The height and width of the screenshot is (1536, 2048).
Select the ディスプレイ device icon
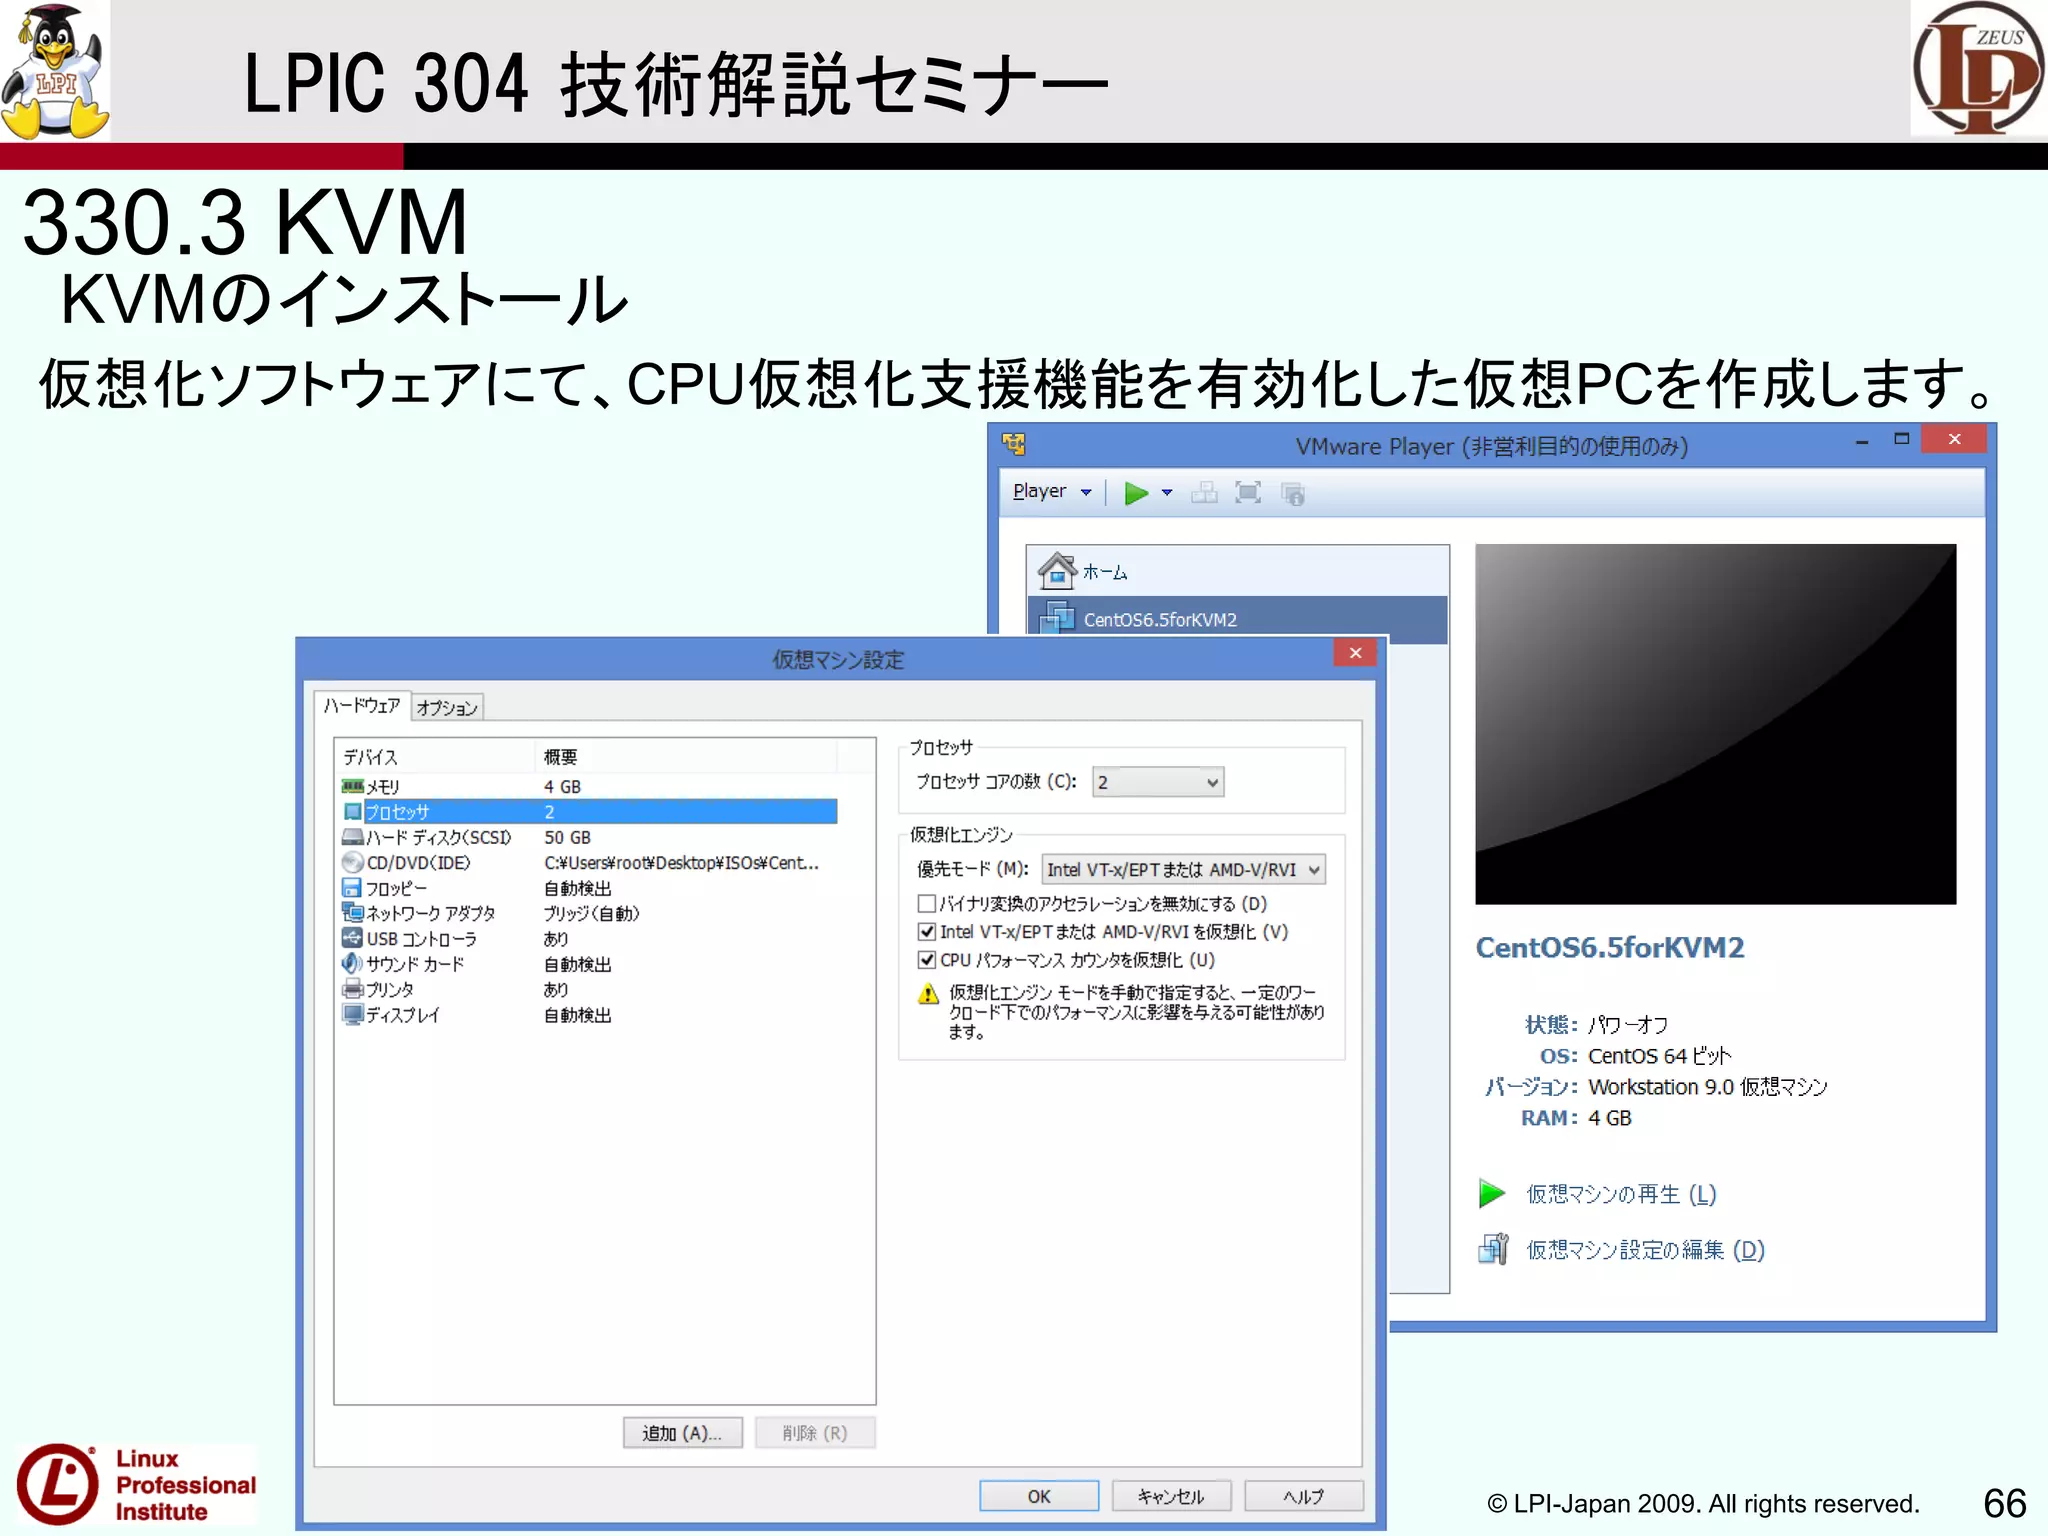click(353, 1014)
